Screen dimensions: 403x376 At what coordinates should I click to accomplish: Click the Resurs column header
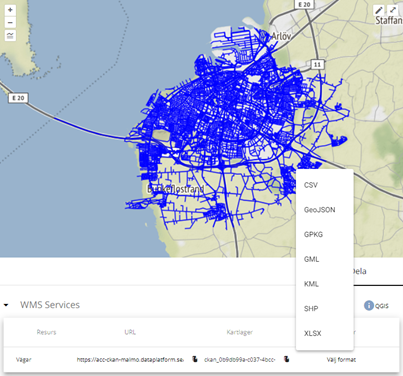46,332
